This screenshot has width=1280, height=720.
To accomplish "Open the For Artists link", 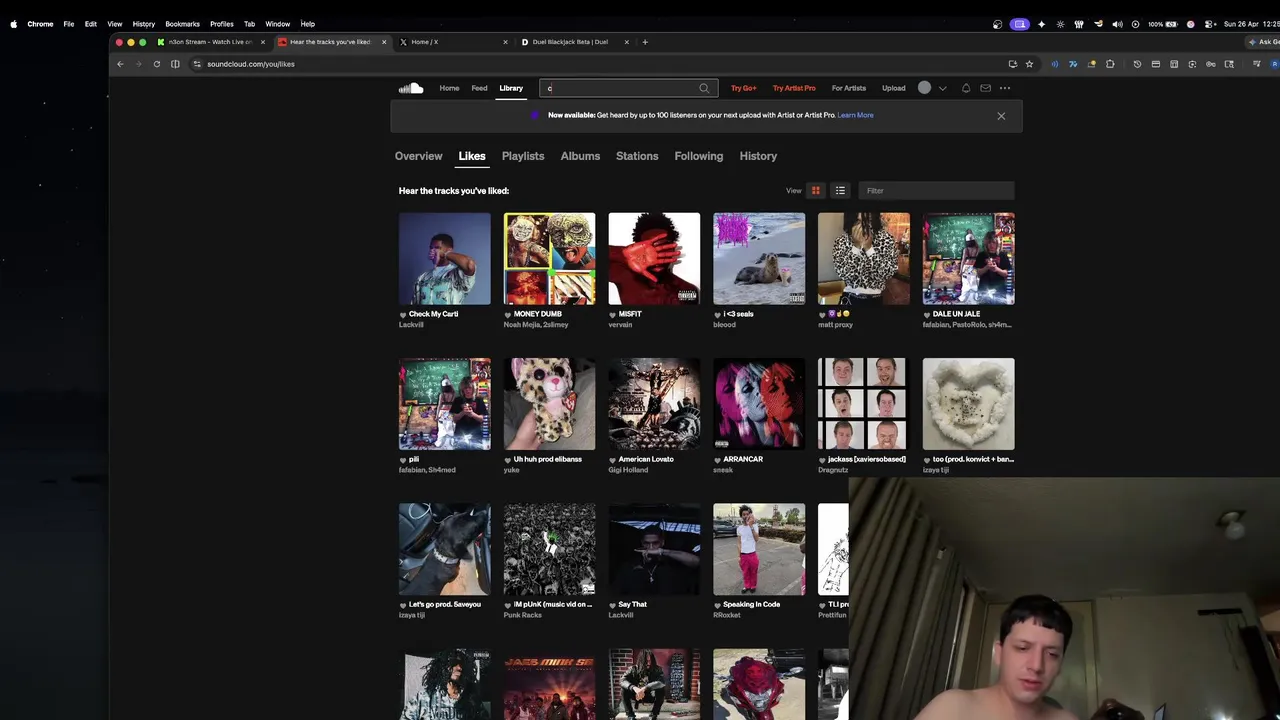I will point(849,88).
